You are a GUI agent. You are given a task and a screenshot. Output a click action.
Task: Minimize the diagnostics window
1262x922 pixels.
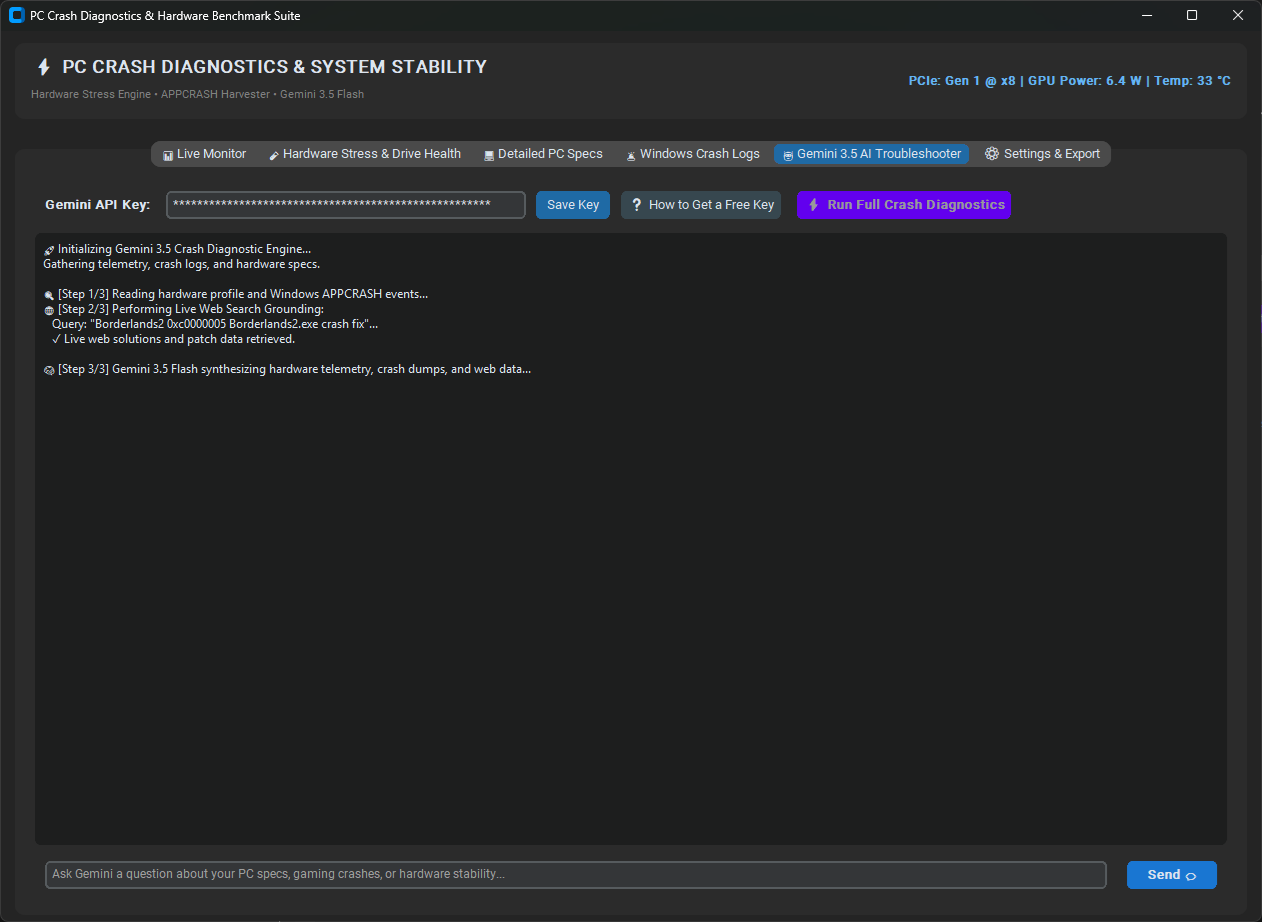pyautogui.click(x=1146, y=16)
